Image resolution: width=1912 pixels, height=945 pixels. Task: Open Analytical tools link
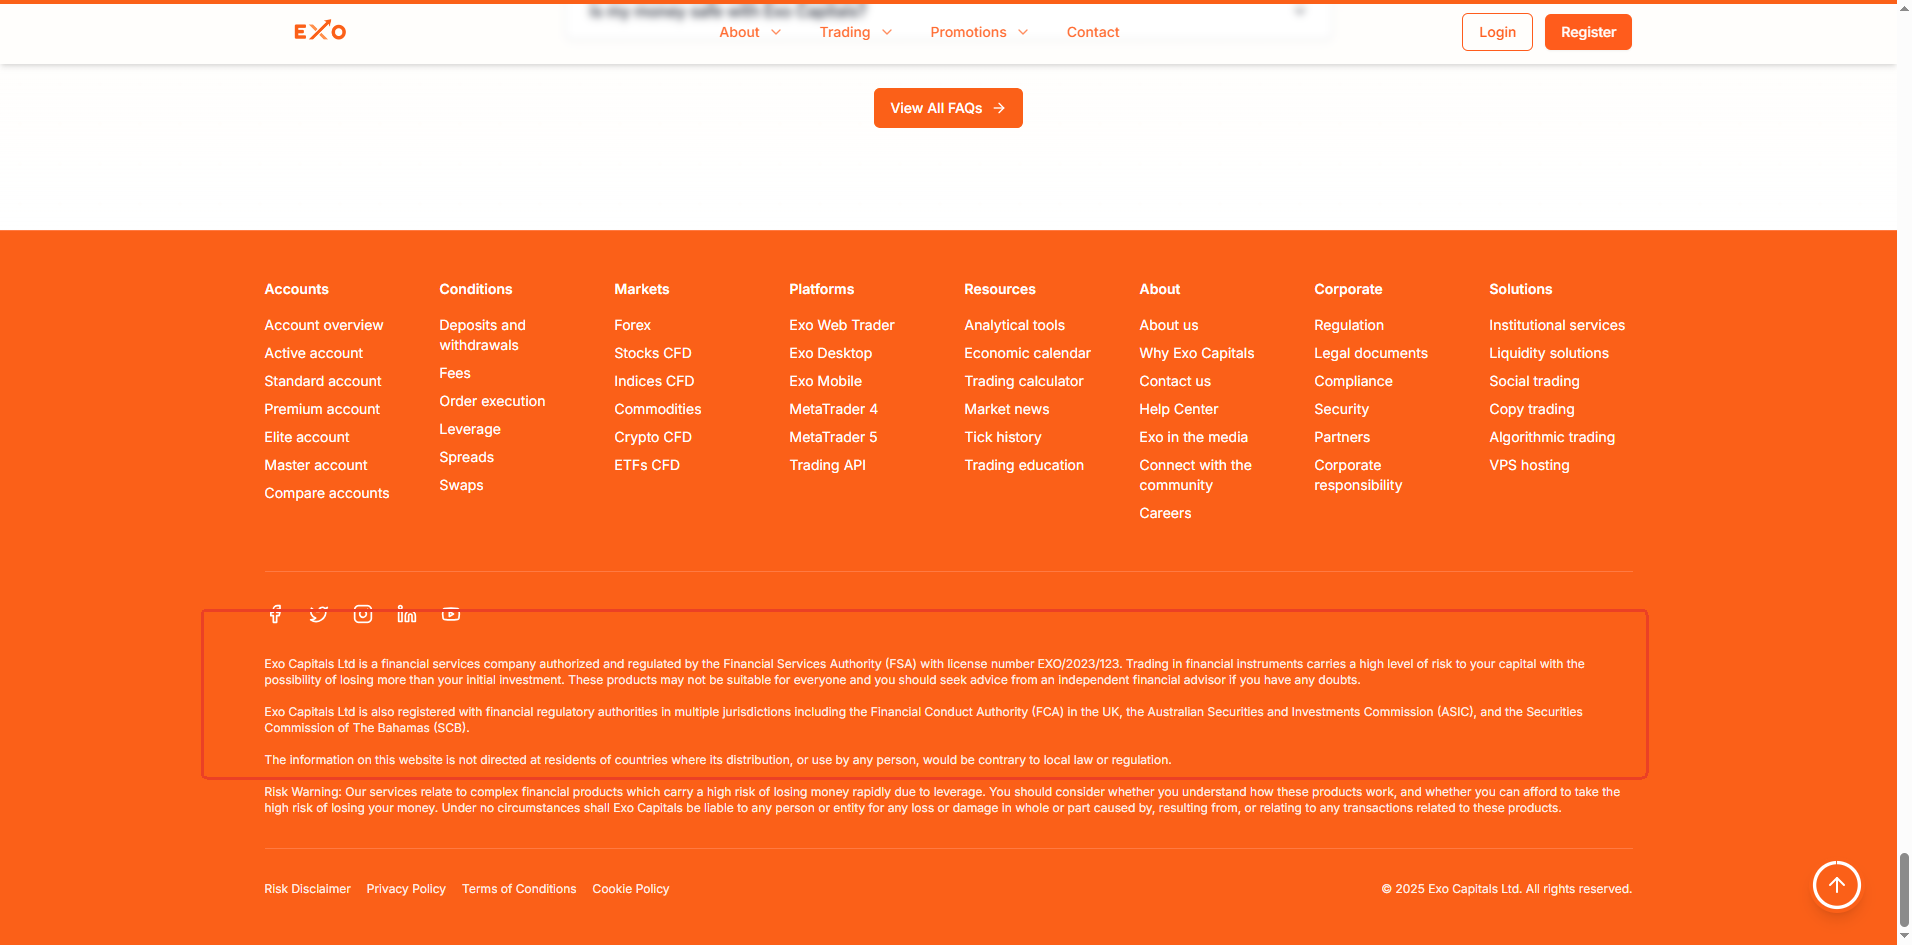pos(1015,325)
